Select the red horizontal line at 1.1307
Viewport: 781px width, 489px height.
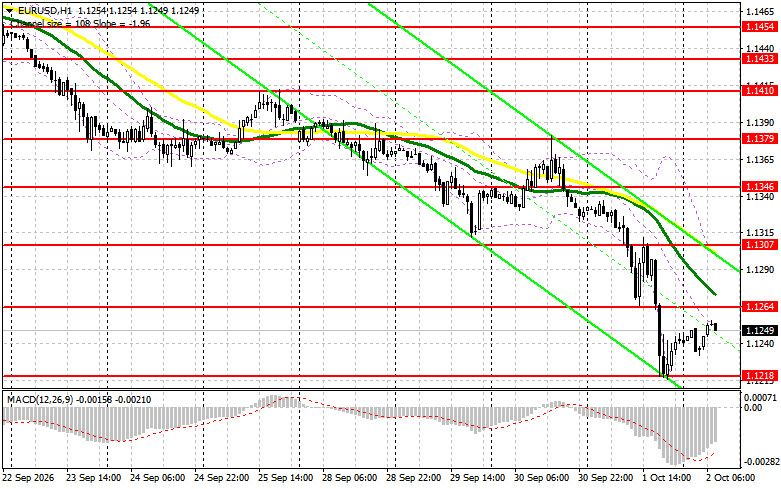tap(371, 244)
